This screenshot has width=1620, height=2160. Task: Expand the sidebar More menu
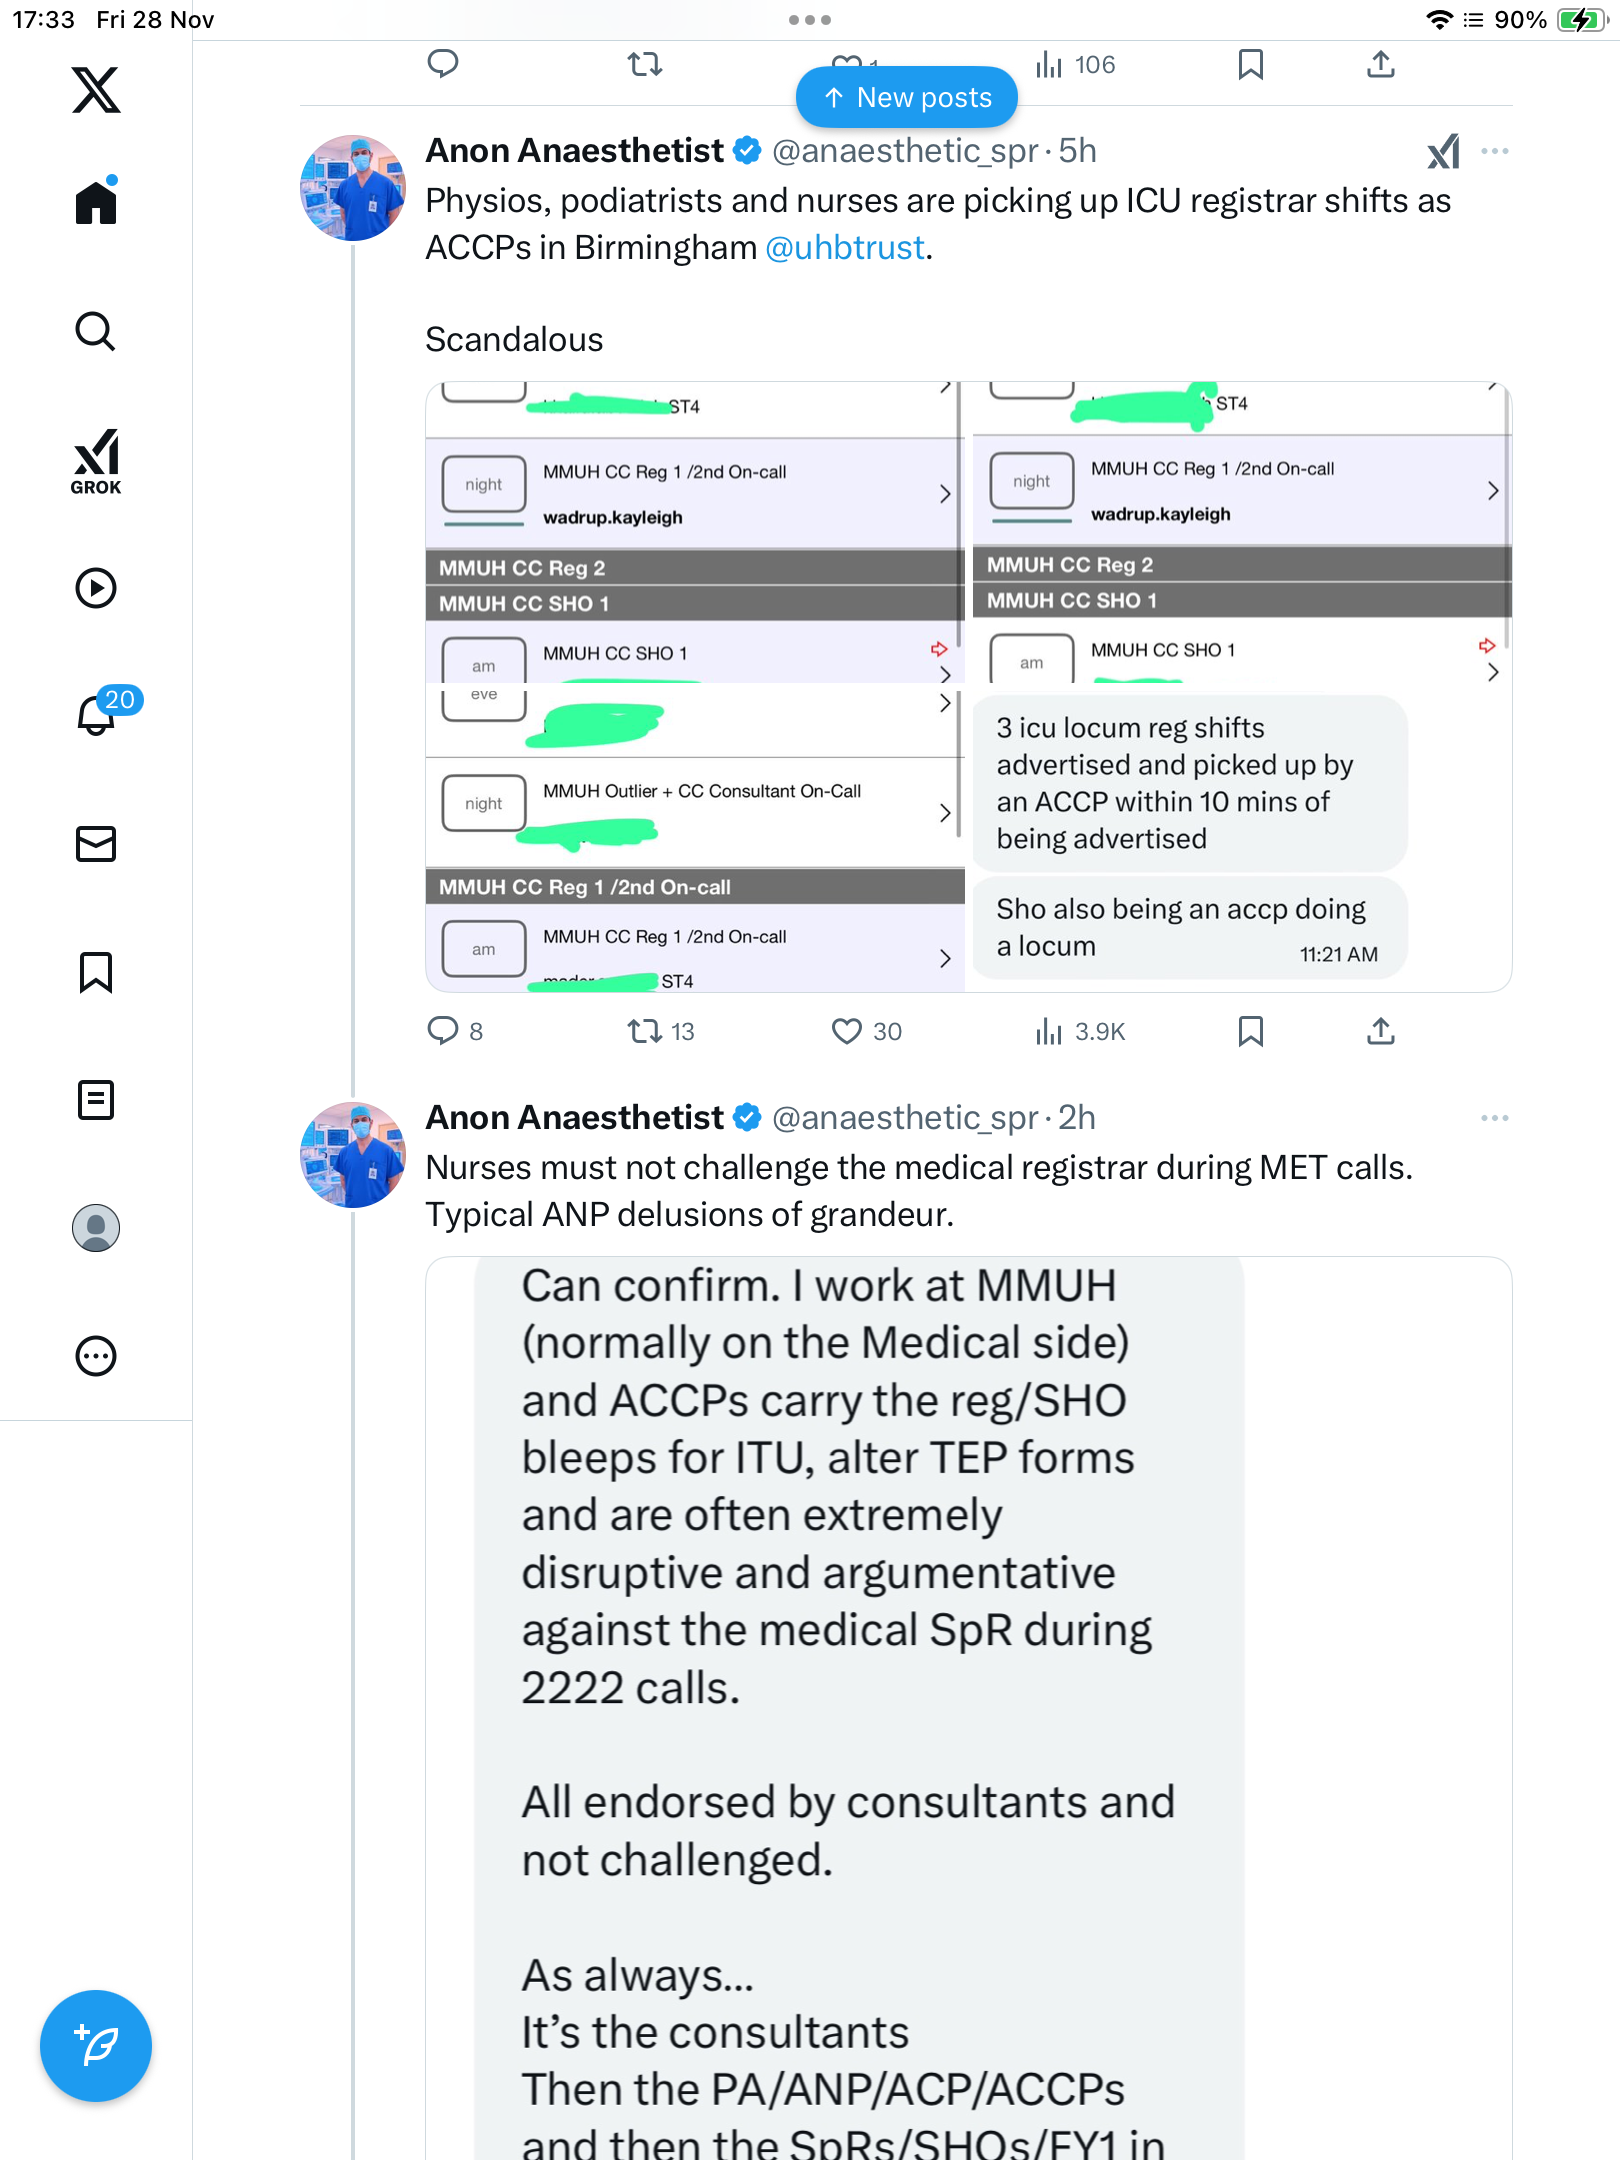tap(96, 1356)
